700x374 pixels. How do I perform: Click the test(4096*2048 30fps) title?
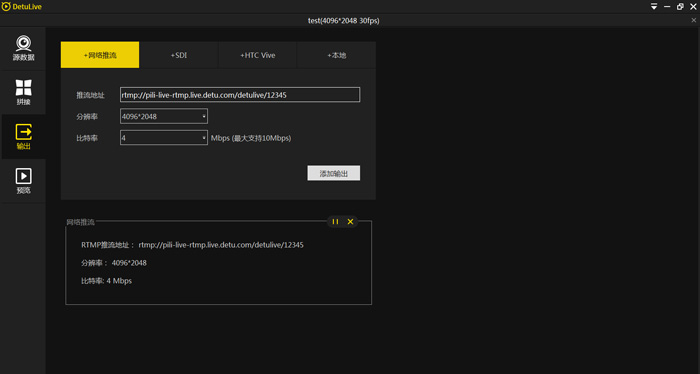343,21
